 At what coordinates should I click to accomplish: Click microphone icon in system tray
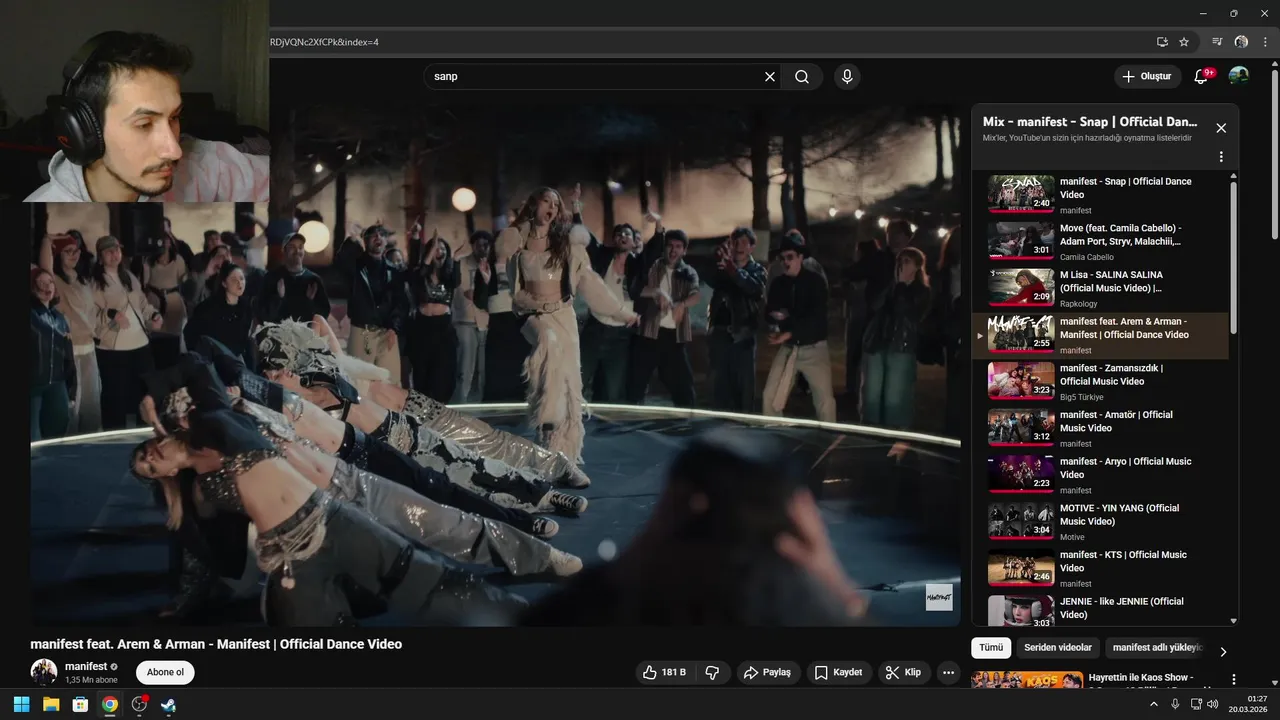pyautogui.click(x=1175, y=704)
